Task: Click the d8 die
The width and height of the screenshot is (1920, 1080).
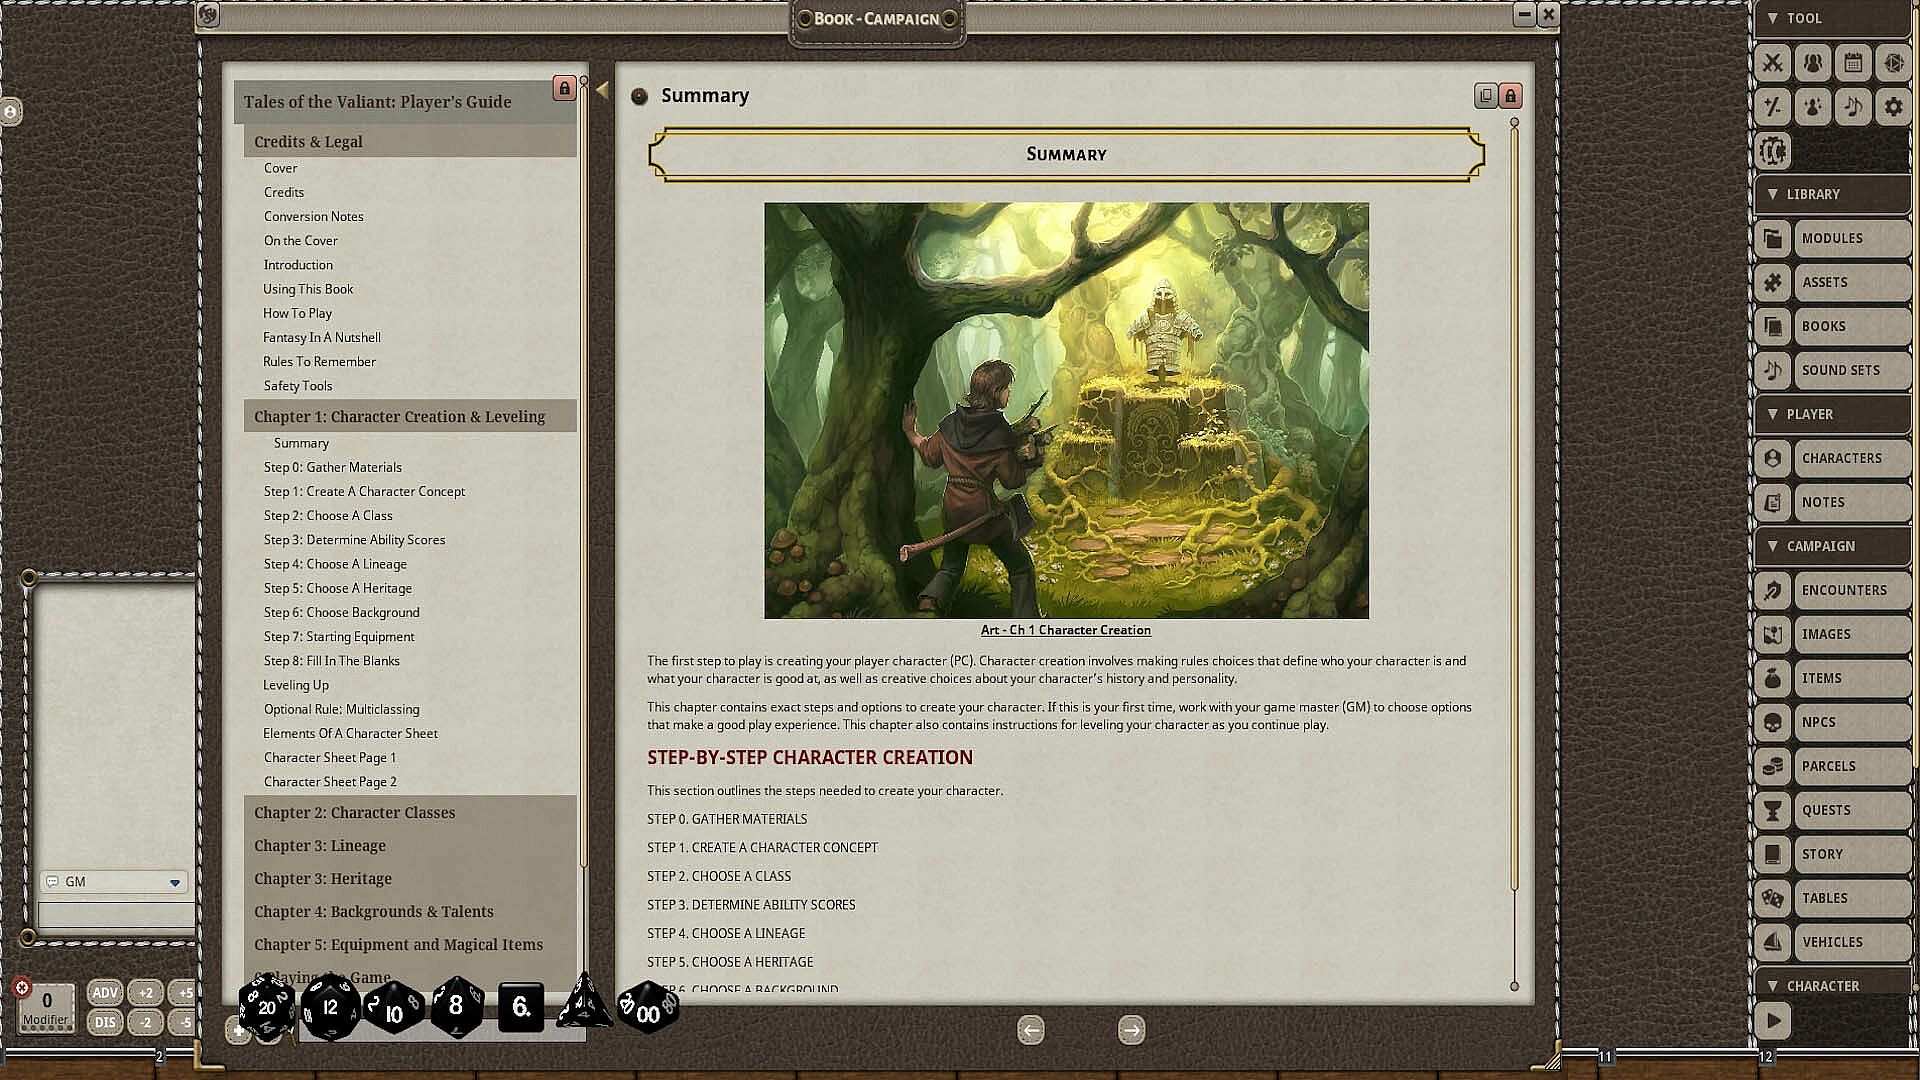Action: coord(456,1006)
